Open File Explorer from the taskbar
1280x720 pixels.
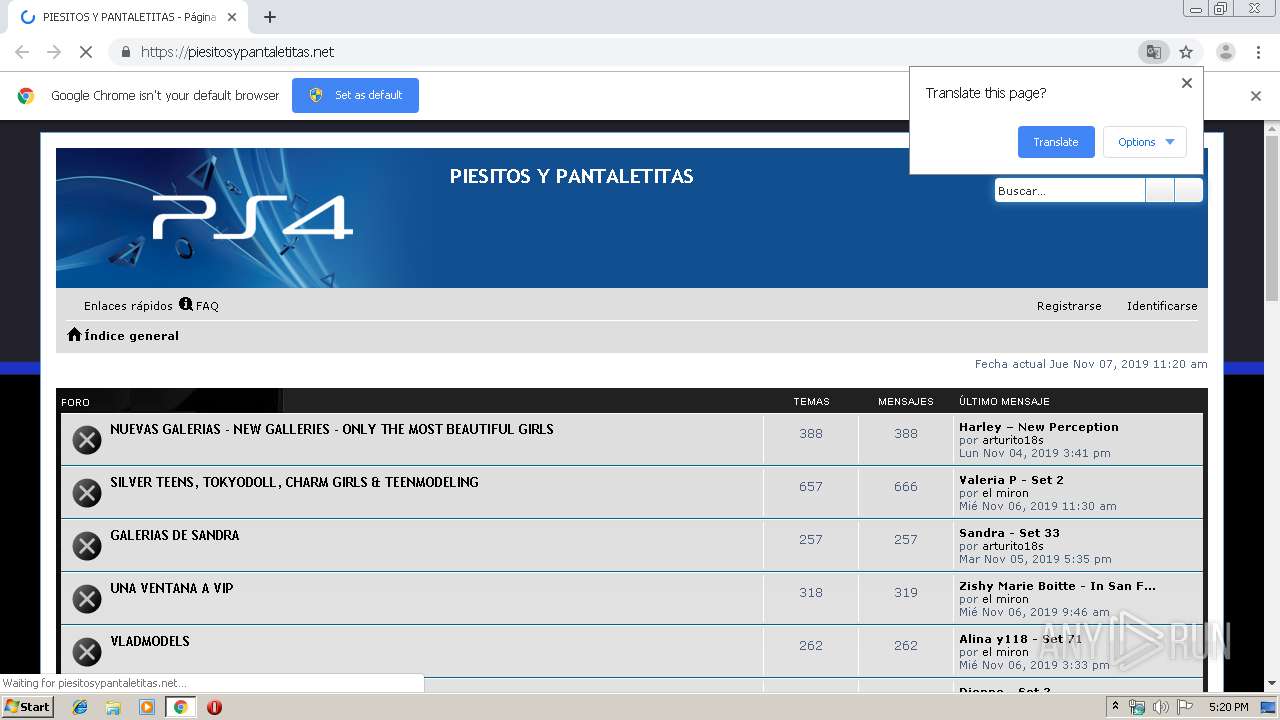click(x=113, y=707)
